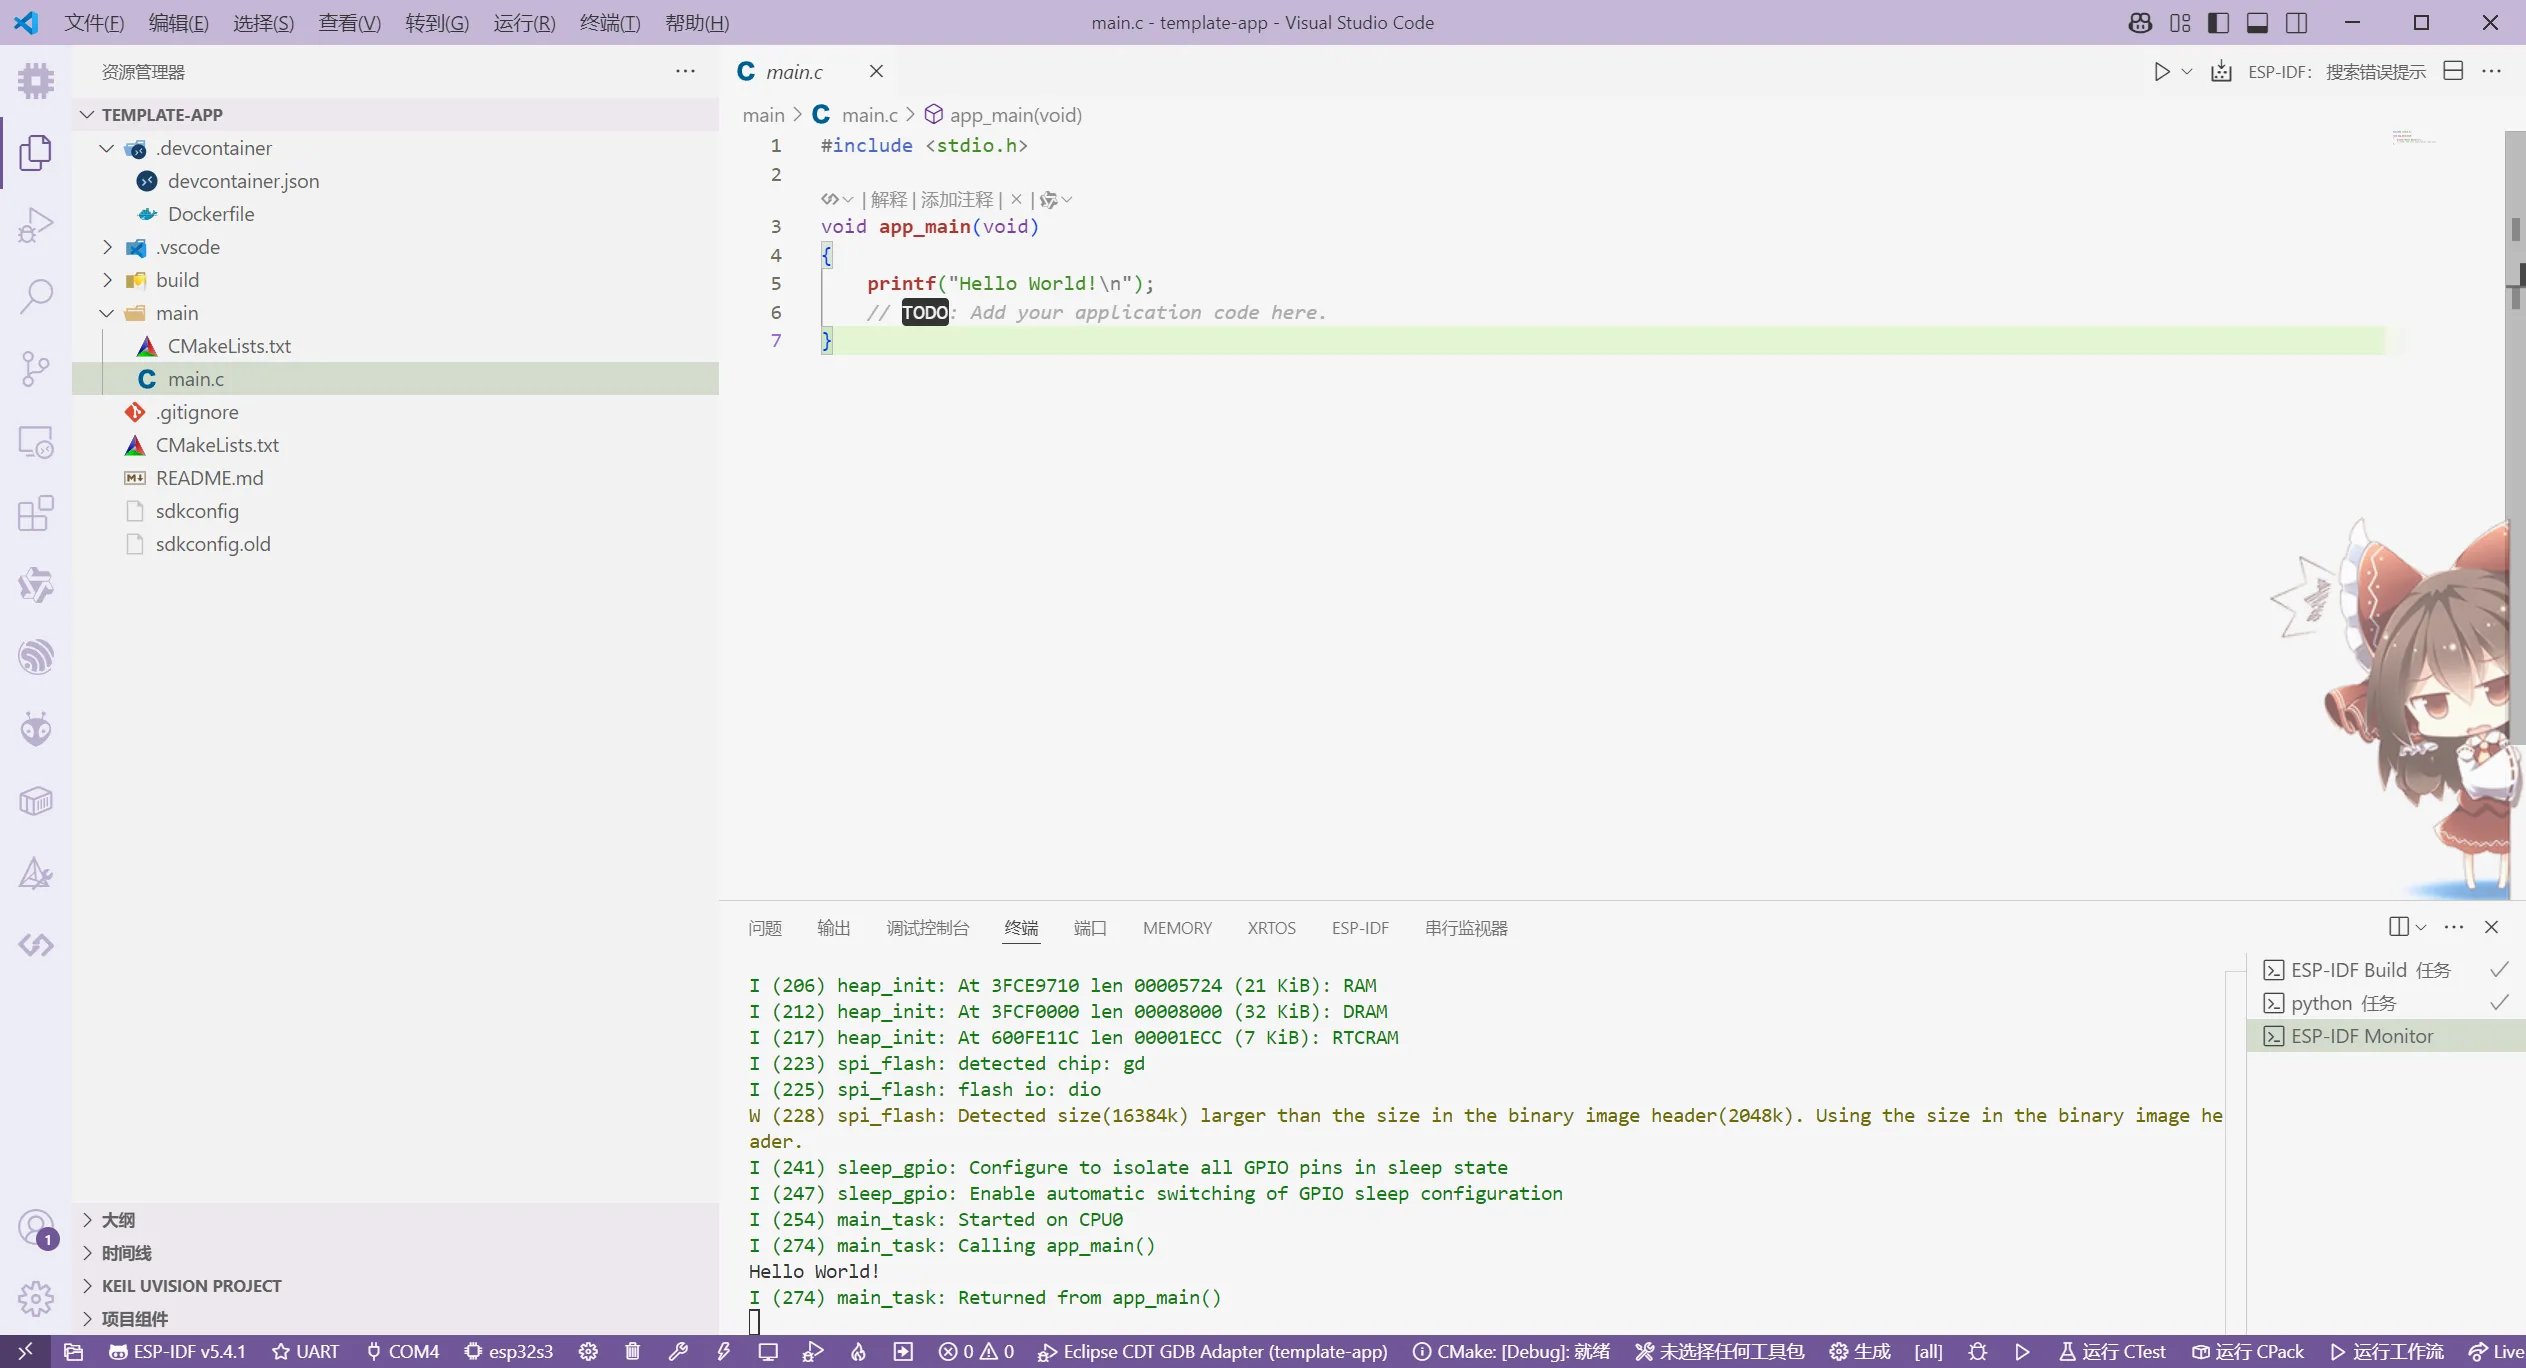Screen dimensions: 2526x1368
Task: Open Source Control view
Action: pyautogui.click(x=36, y=369)
